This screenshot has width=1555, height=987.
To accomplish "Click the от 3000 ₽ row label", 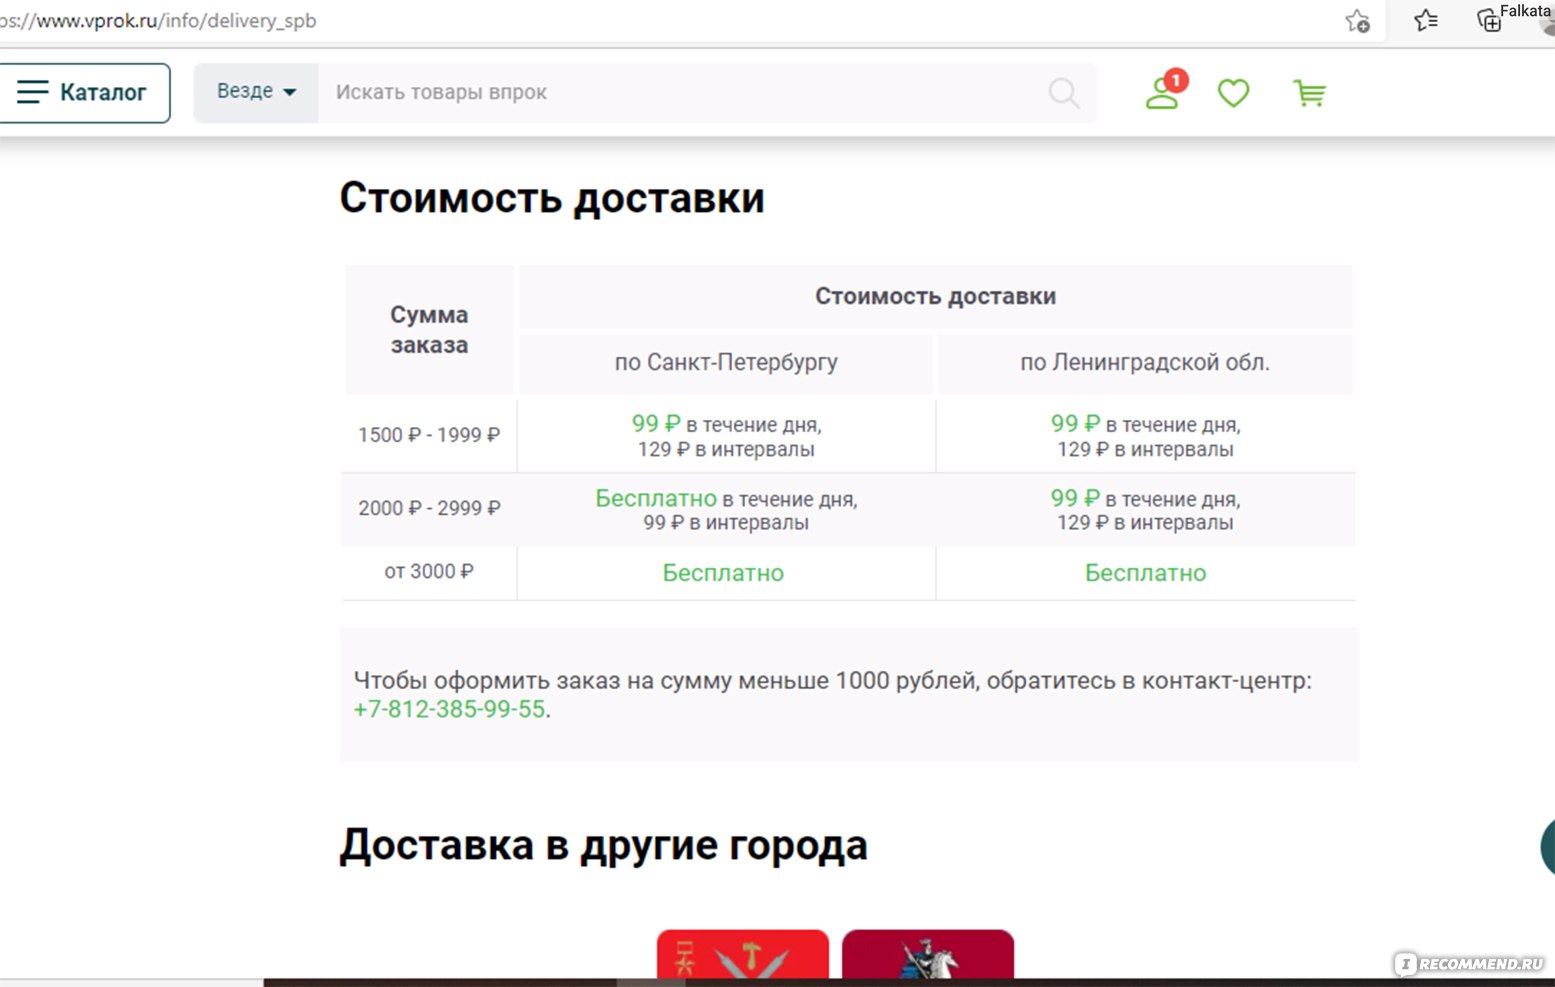I will 429,572.
